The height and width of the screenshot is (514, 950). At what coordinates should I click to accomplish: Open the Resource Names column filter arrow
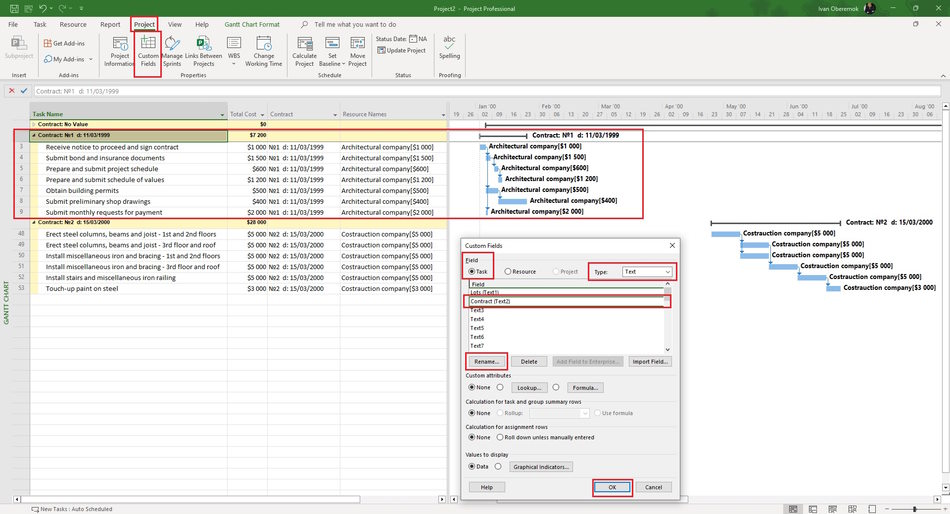coord(443,115)
